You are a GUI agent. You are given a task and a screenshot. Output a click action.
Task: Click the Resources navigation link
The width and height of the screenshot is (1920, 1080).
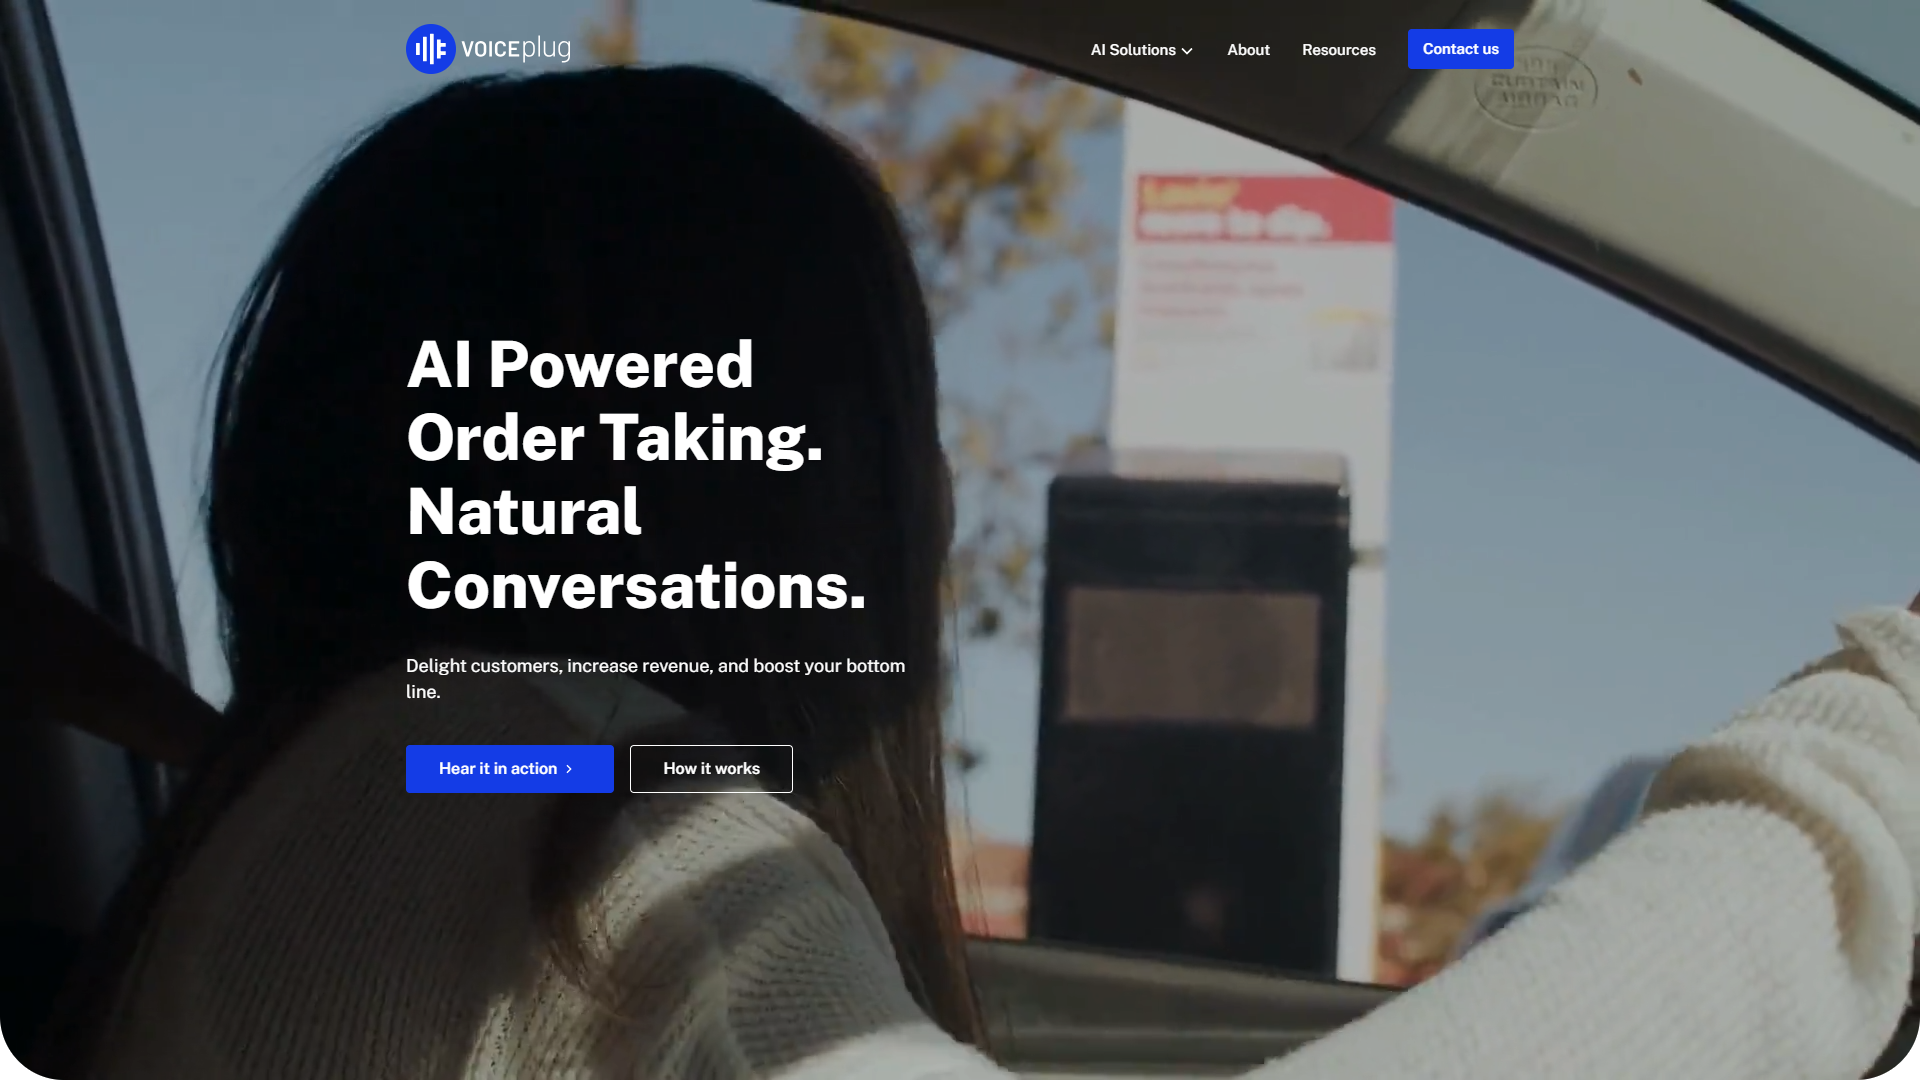[x=1338, y=49]
